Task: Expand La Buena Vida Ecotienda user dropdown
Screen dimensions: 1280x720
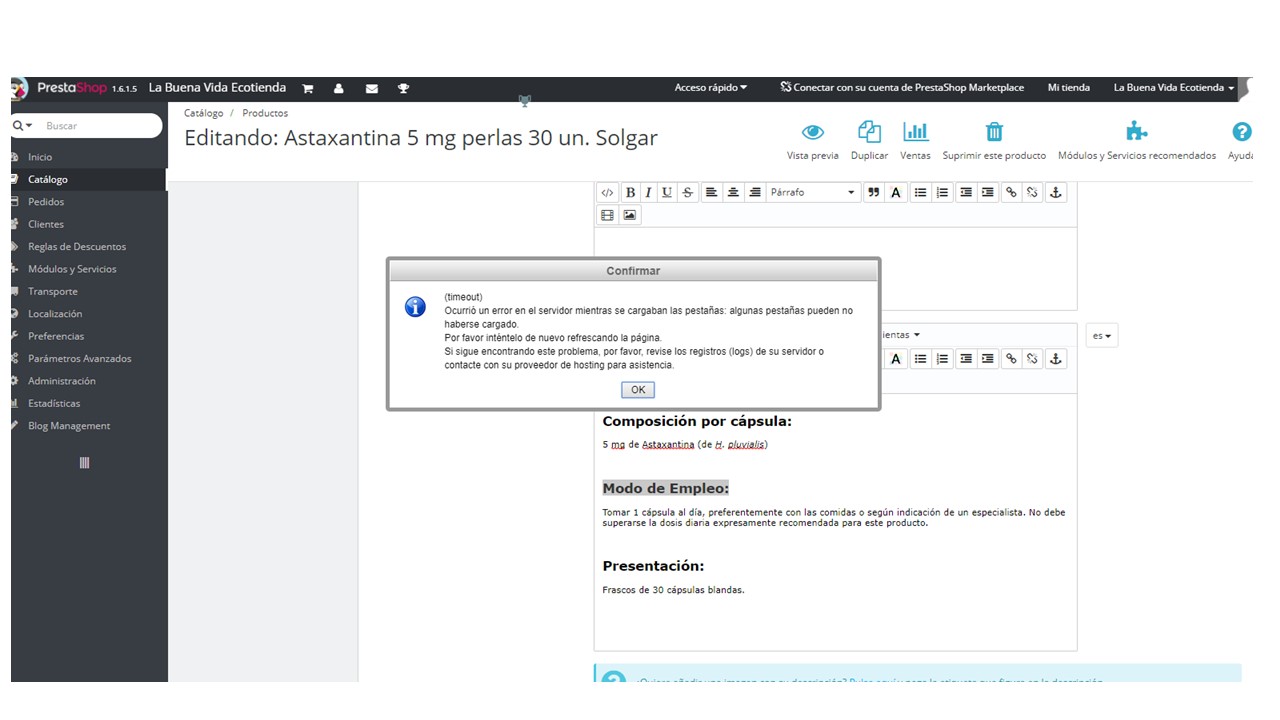Action: tap(1174, 88)
